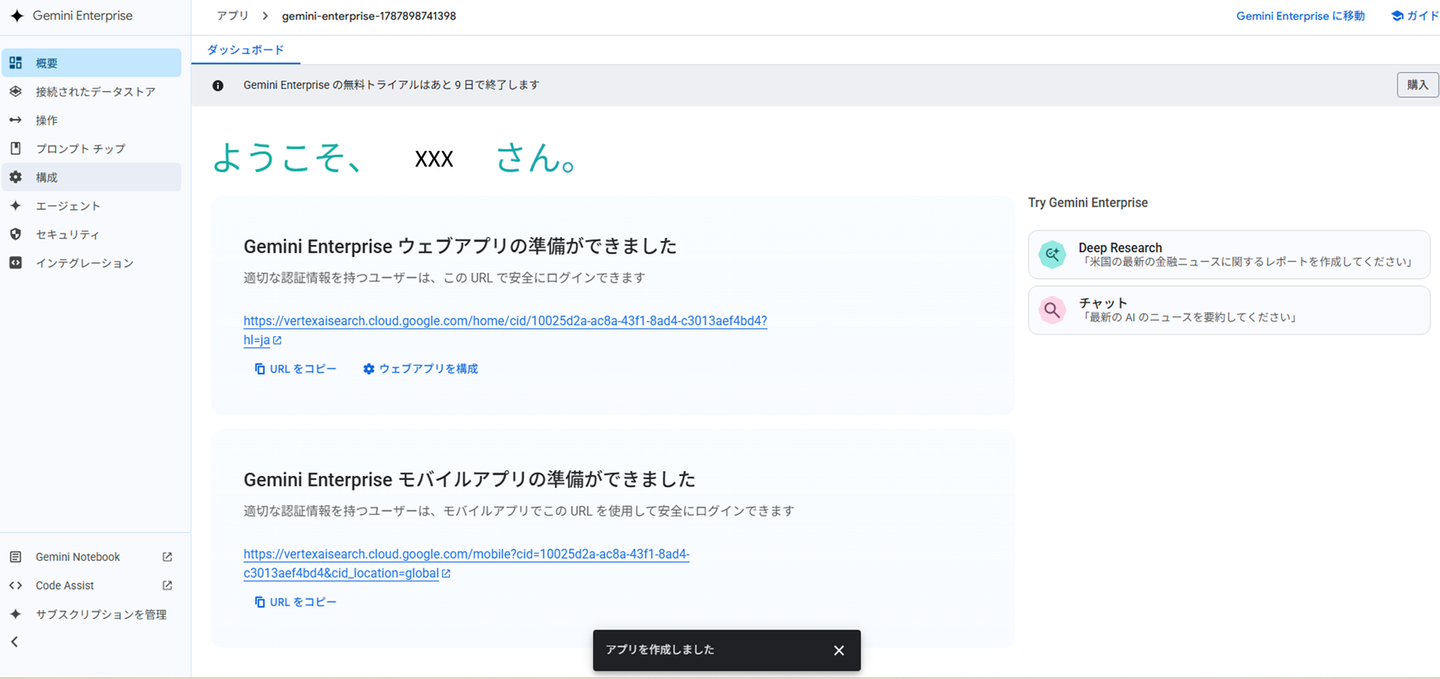Click the サブスクリプションを管理 sparkle icon

coord(15,614)
